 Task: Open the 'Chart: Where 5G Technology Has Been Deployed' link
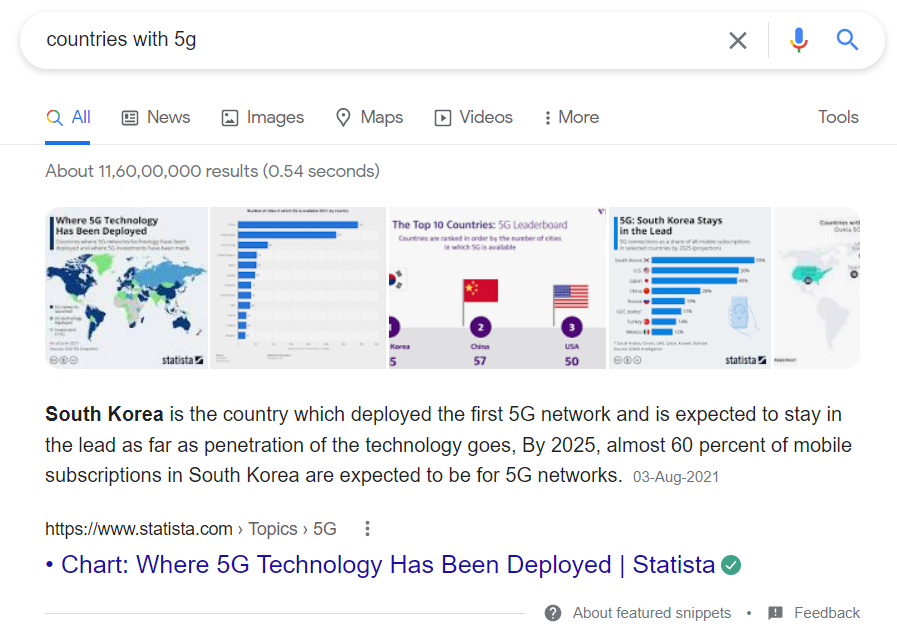pos(388,565)
